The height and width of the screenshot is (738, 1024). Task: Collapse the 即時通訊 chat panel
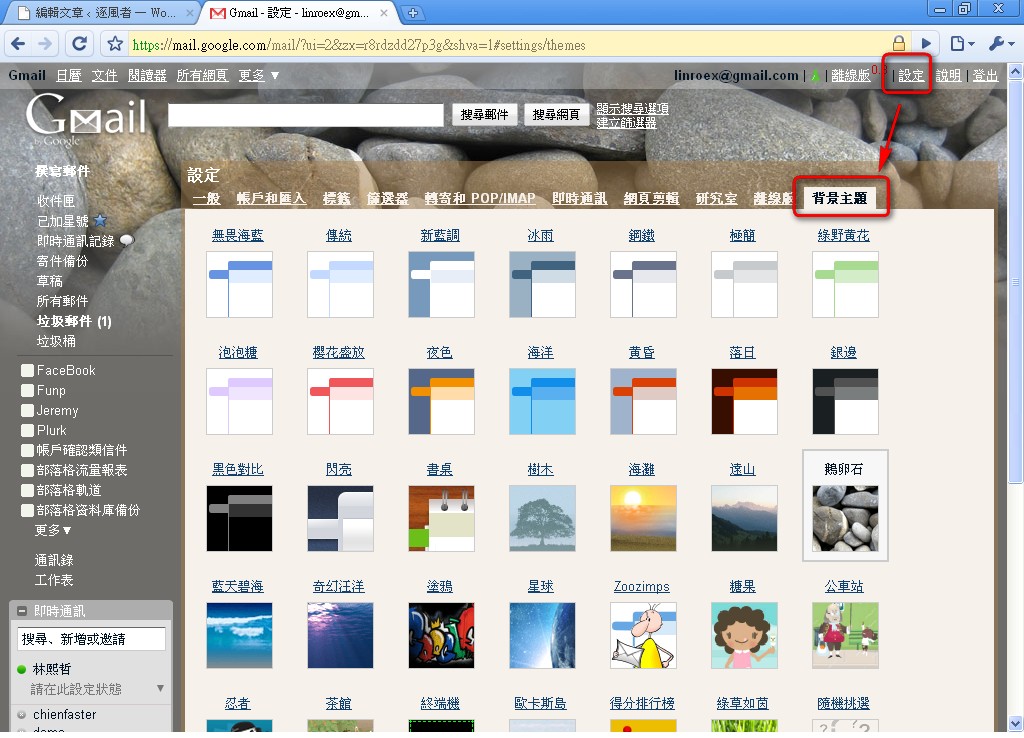click(22, 611)
